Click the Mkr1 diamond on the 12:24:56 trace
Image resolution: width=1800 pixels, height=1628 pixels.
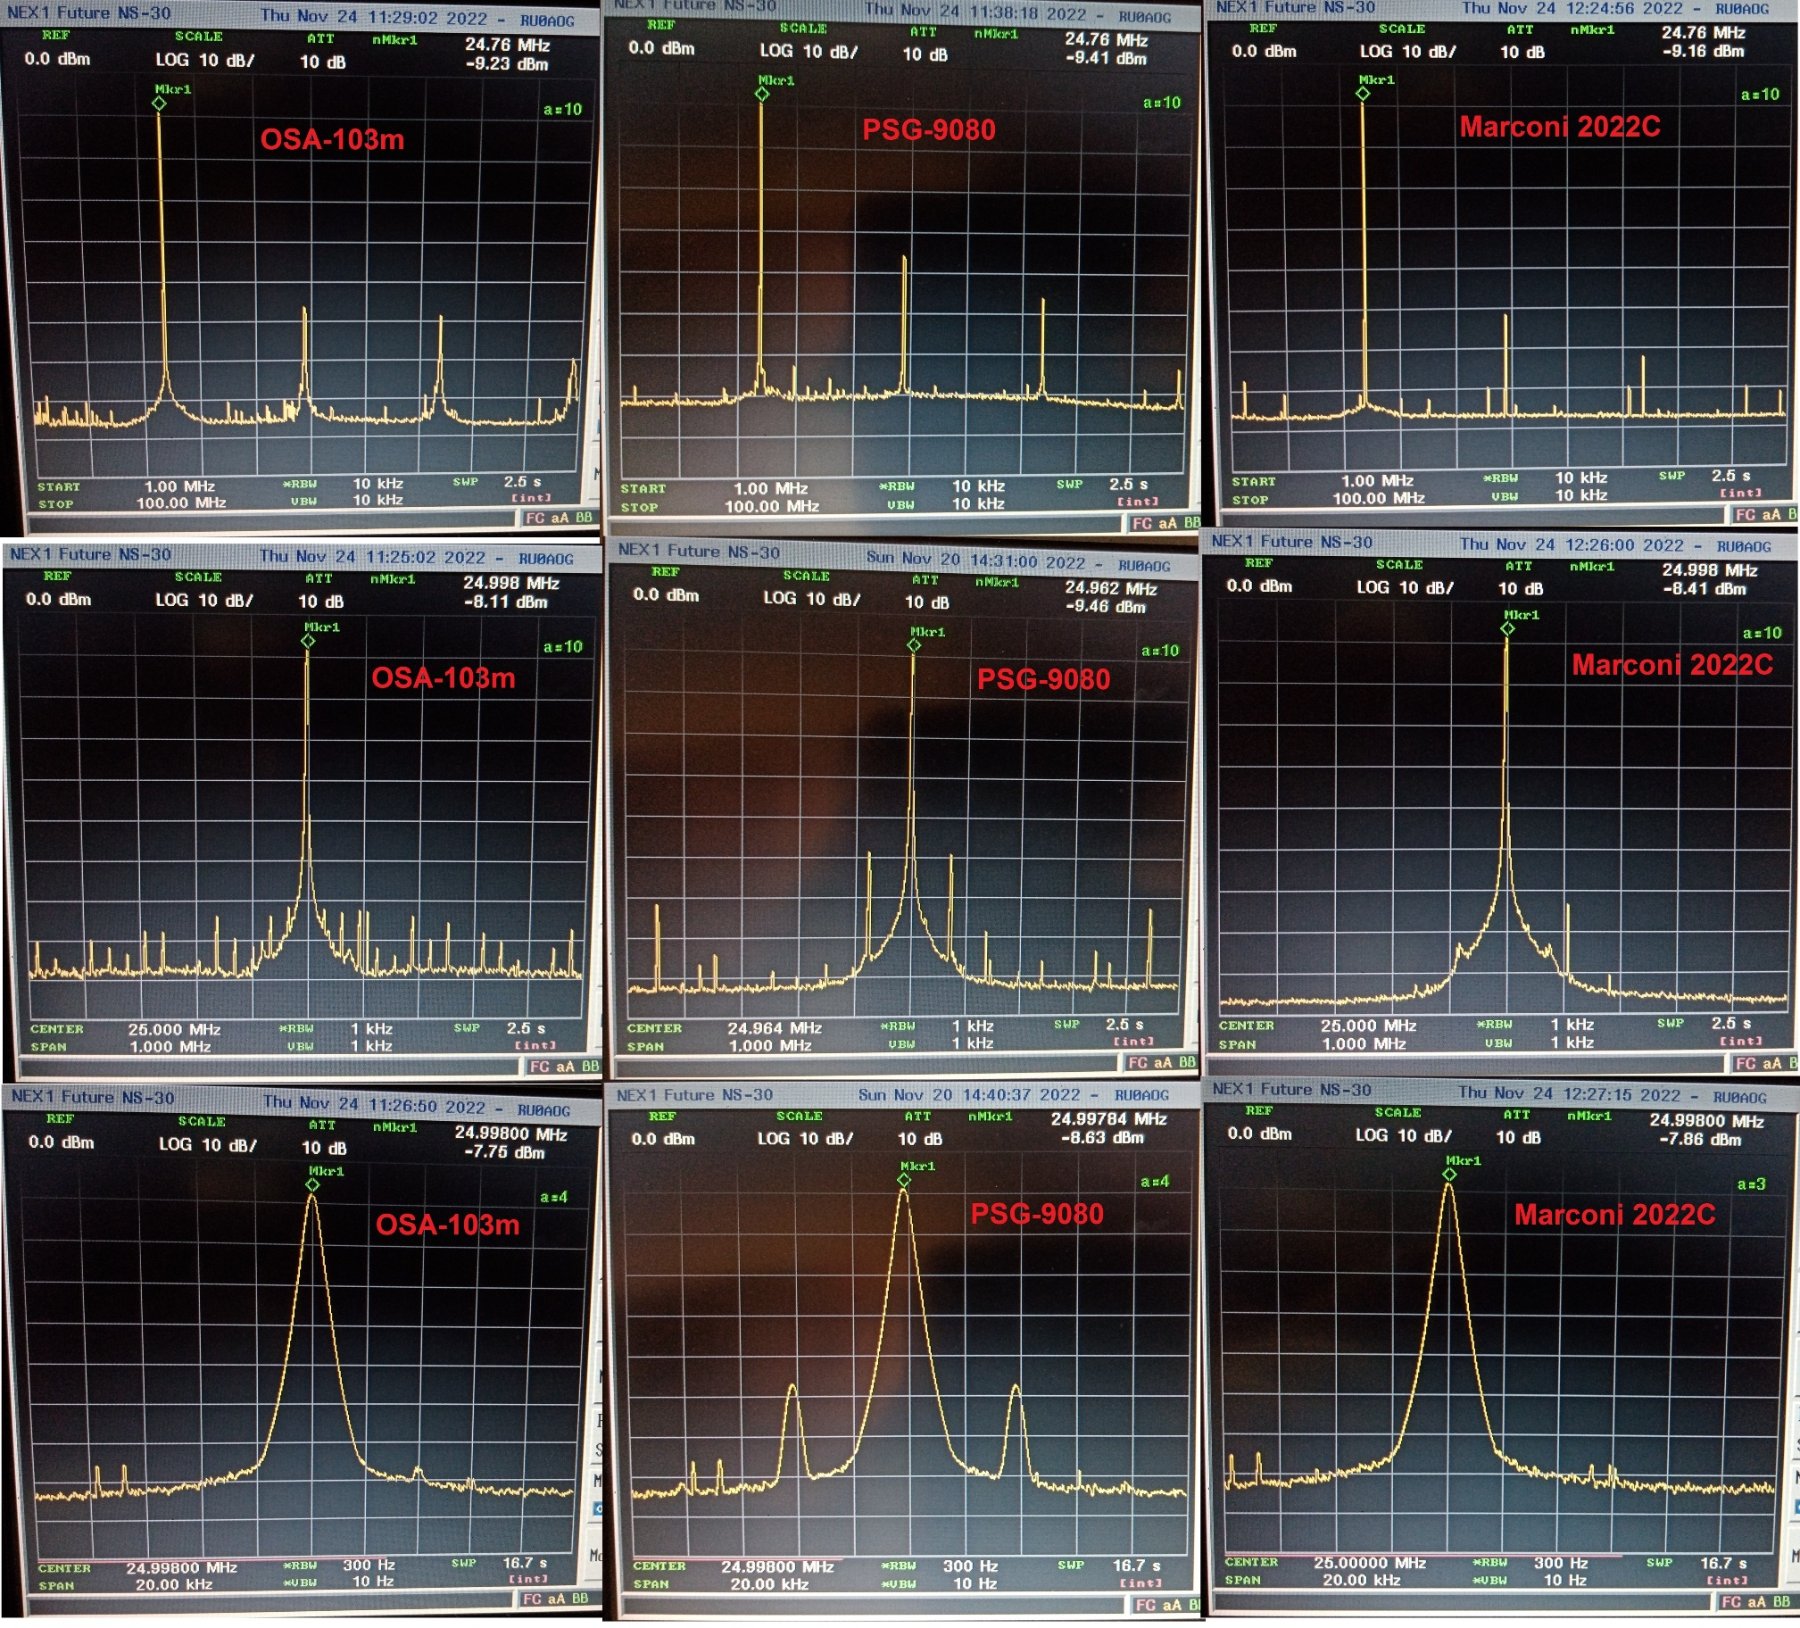pyautogui.click(x=1362, y=93)
